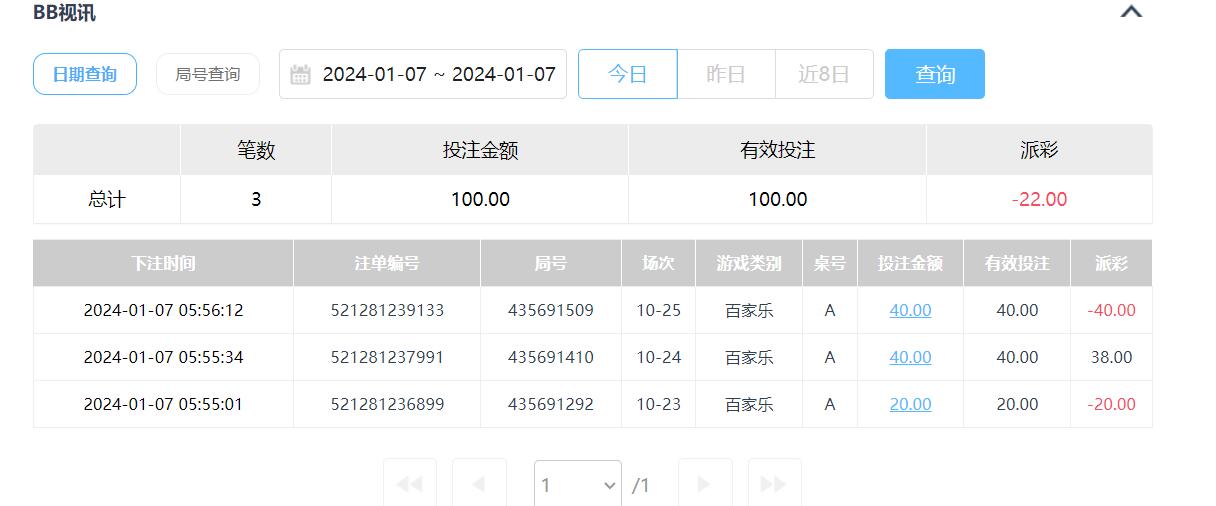
Task: Go to first page double-arrow icon
Action: pyautogui.click(x=410, y=484)
